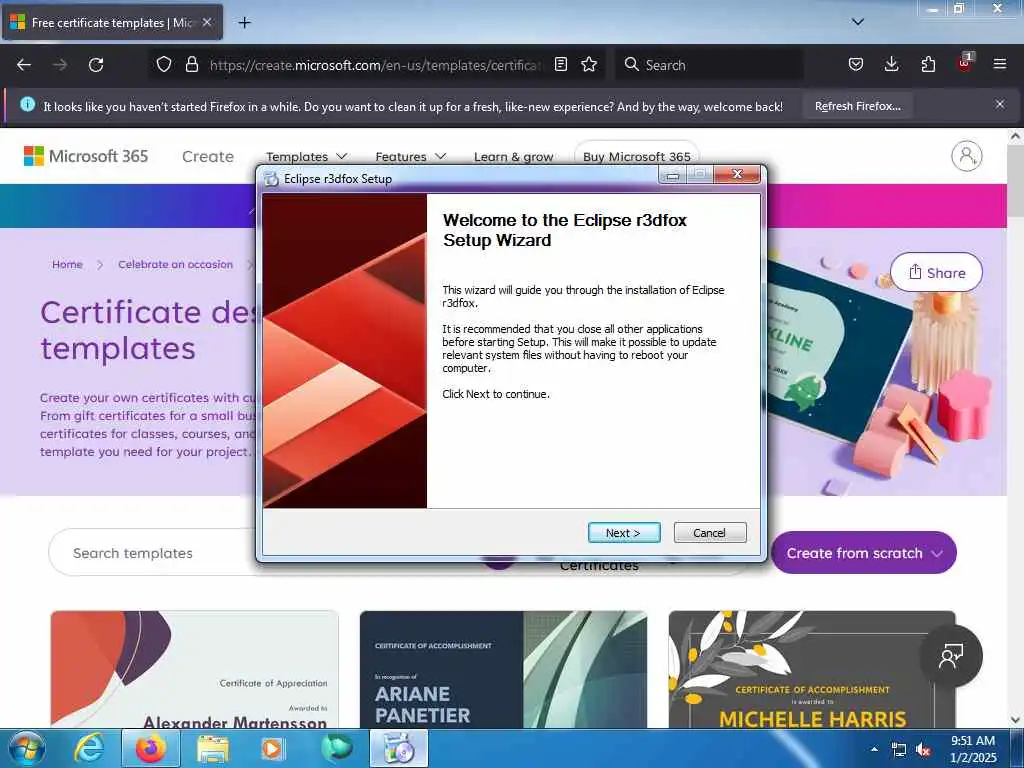This screenshot has height=768, width=1024.
Task: Open Windows Explorer folder from taskbar
Action: (x=213, y=749)
